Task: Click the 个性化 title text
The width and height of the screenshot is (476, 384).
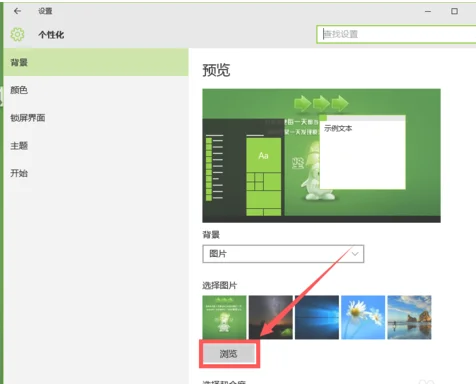Action: tap(51, 35)
